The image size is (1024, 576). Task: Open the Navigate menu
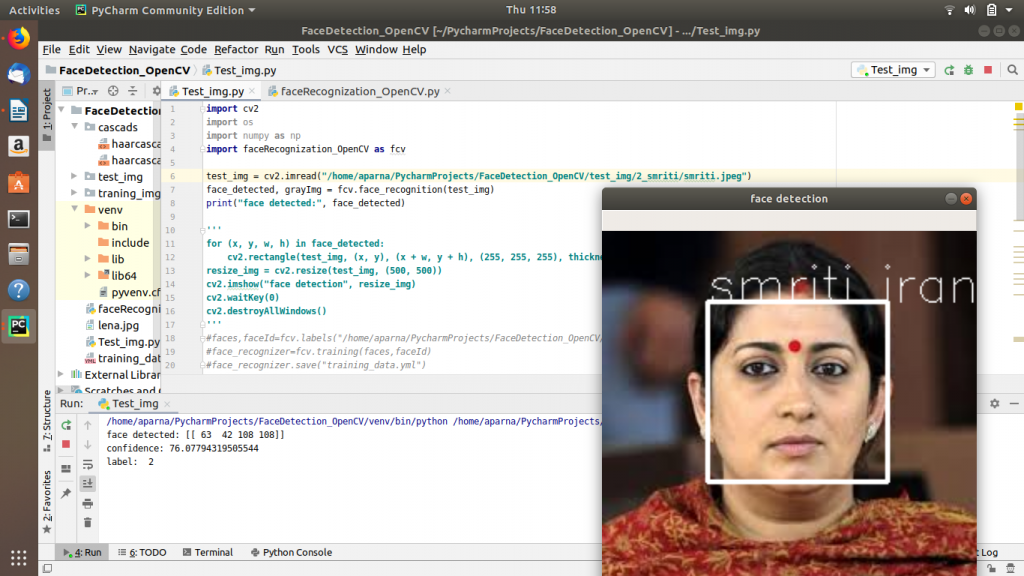pos(152,50)
